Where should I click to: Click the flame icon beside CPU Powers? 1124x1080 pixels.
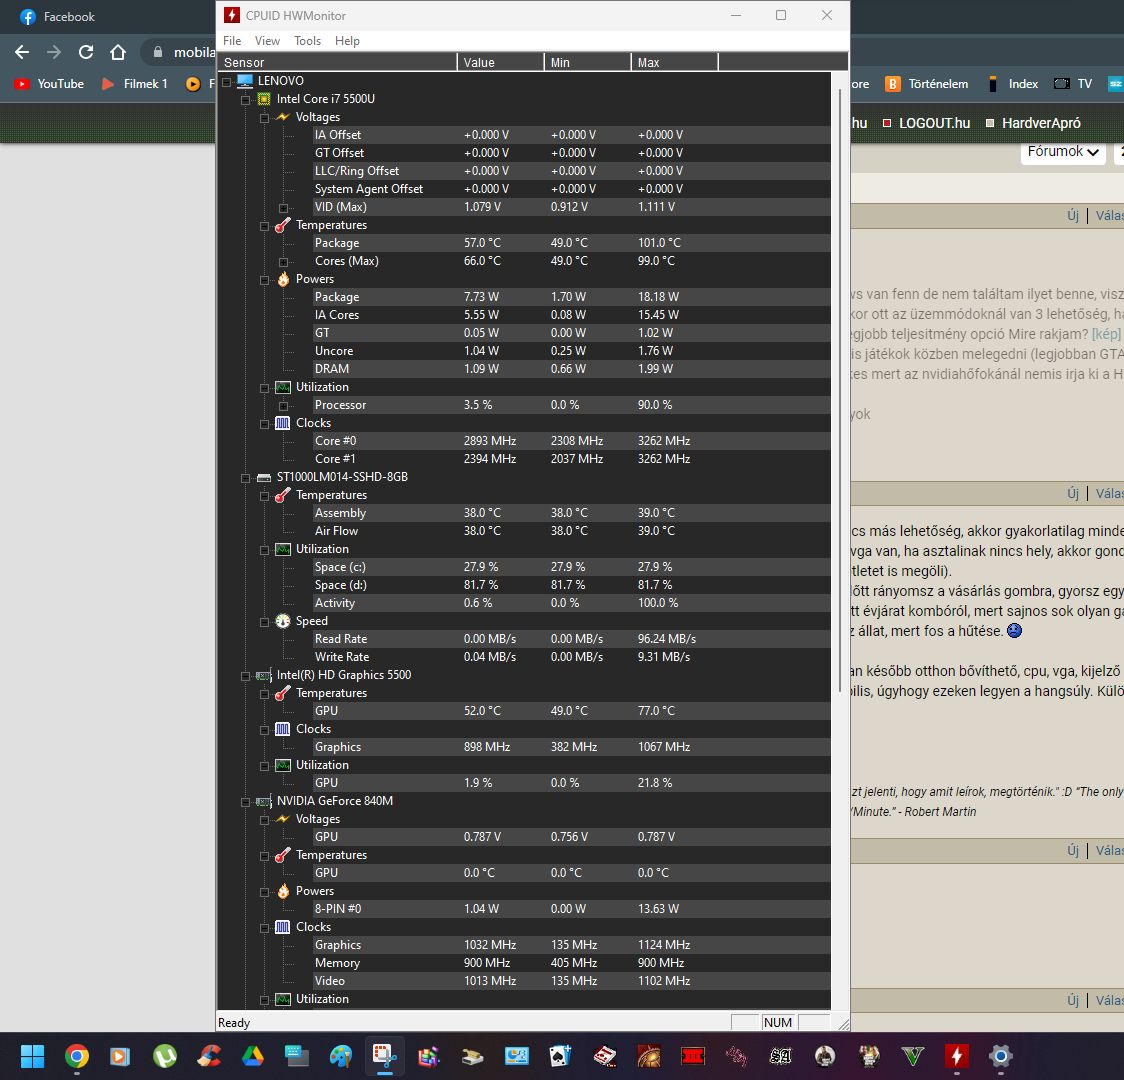pyautogui.click(x=283, y=279)
